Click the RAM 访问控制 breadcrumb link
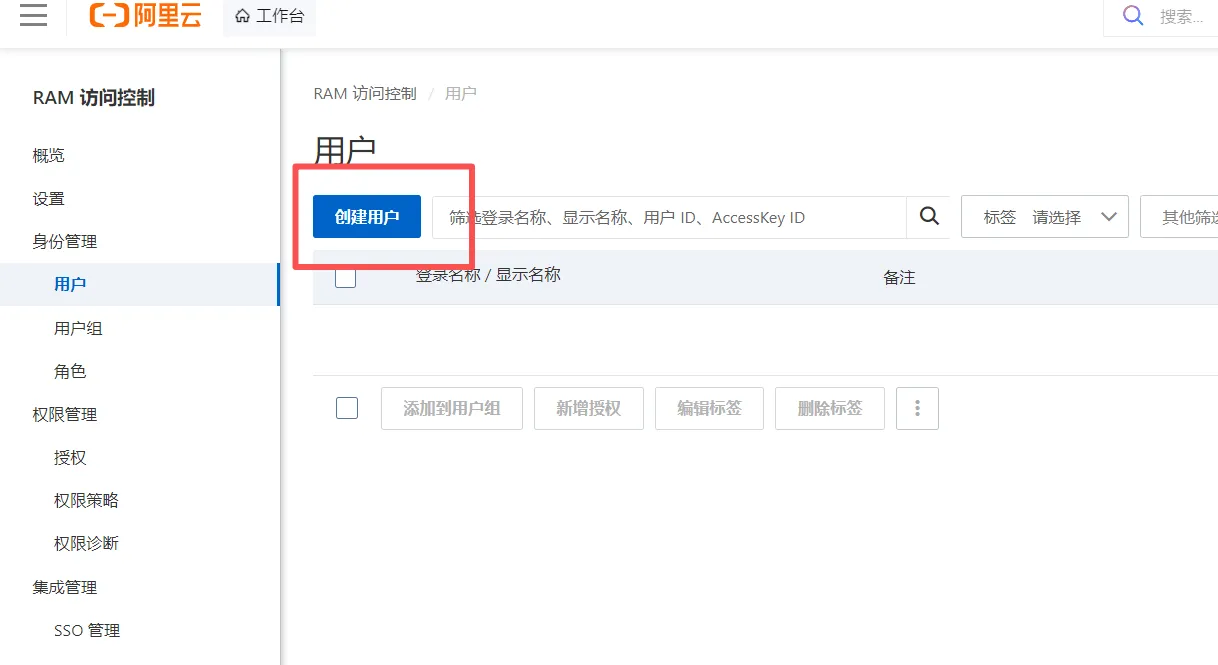1218x665 pixels. [x=365, y=93]
